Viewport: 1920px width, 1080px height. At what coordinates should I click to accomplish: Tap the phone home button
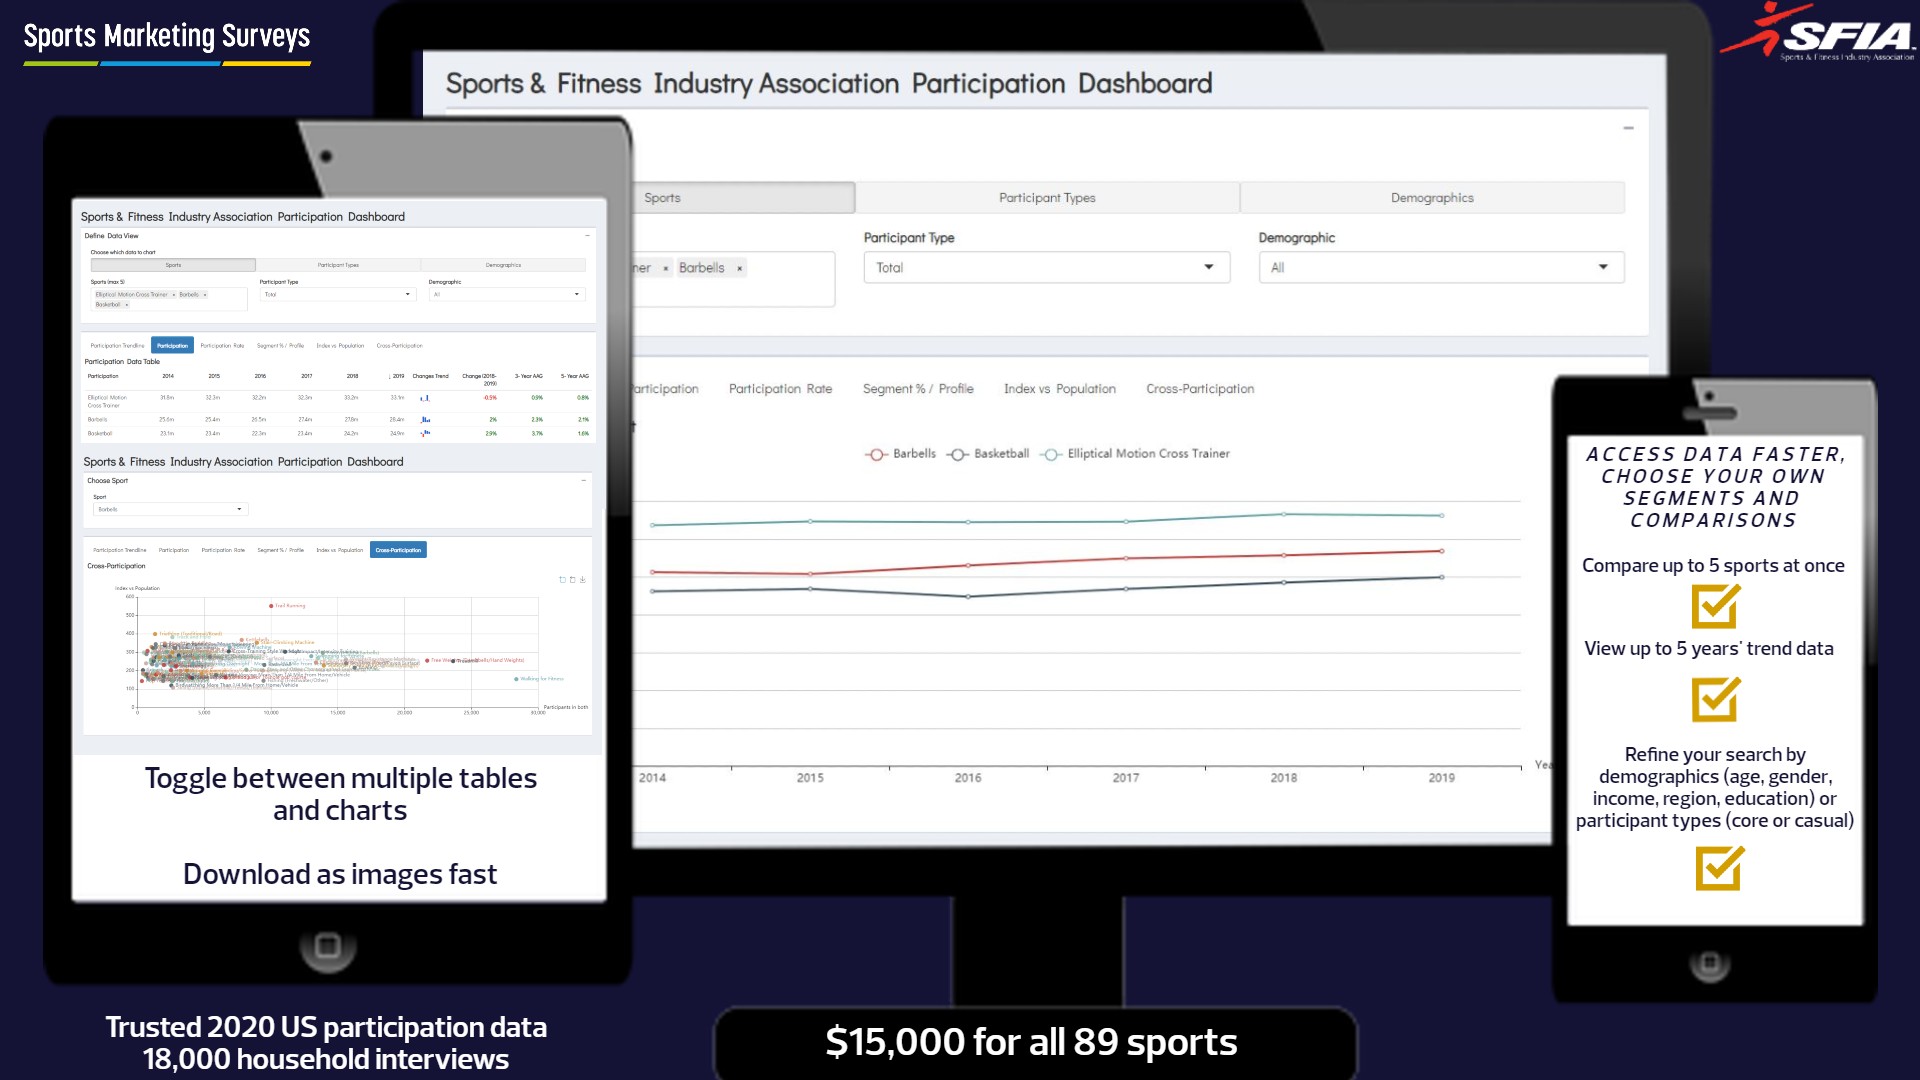(x=1710, y=964)
